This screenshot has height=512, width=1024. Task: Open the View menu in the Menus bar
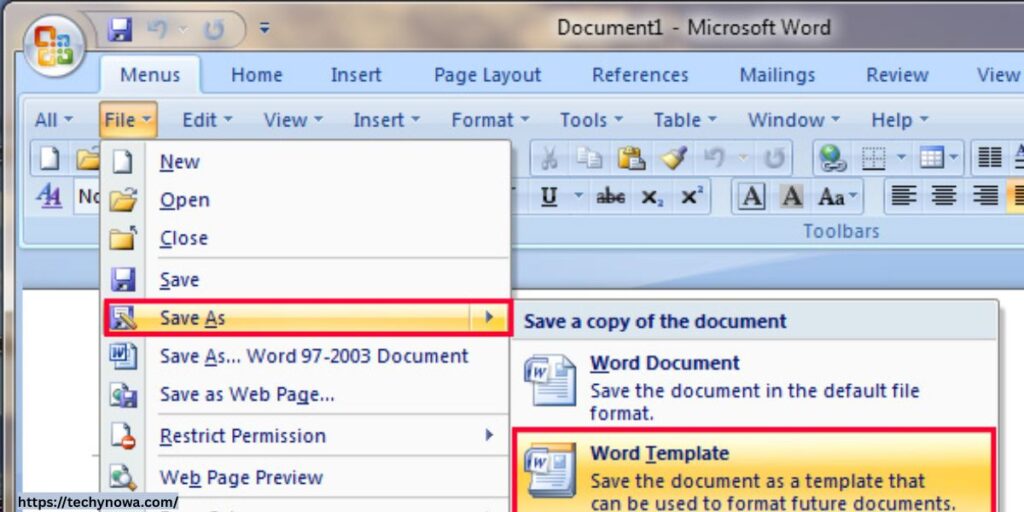pyautogui.click(x=293, y=120)
